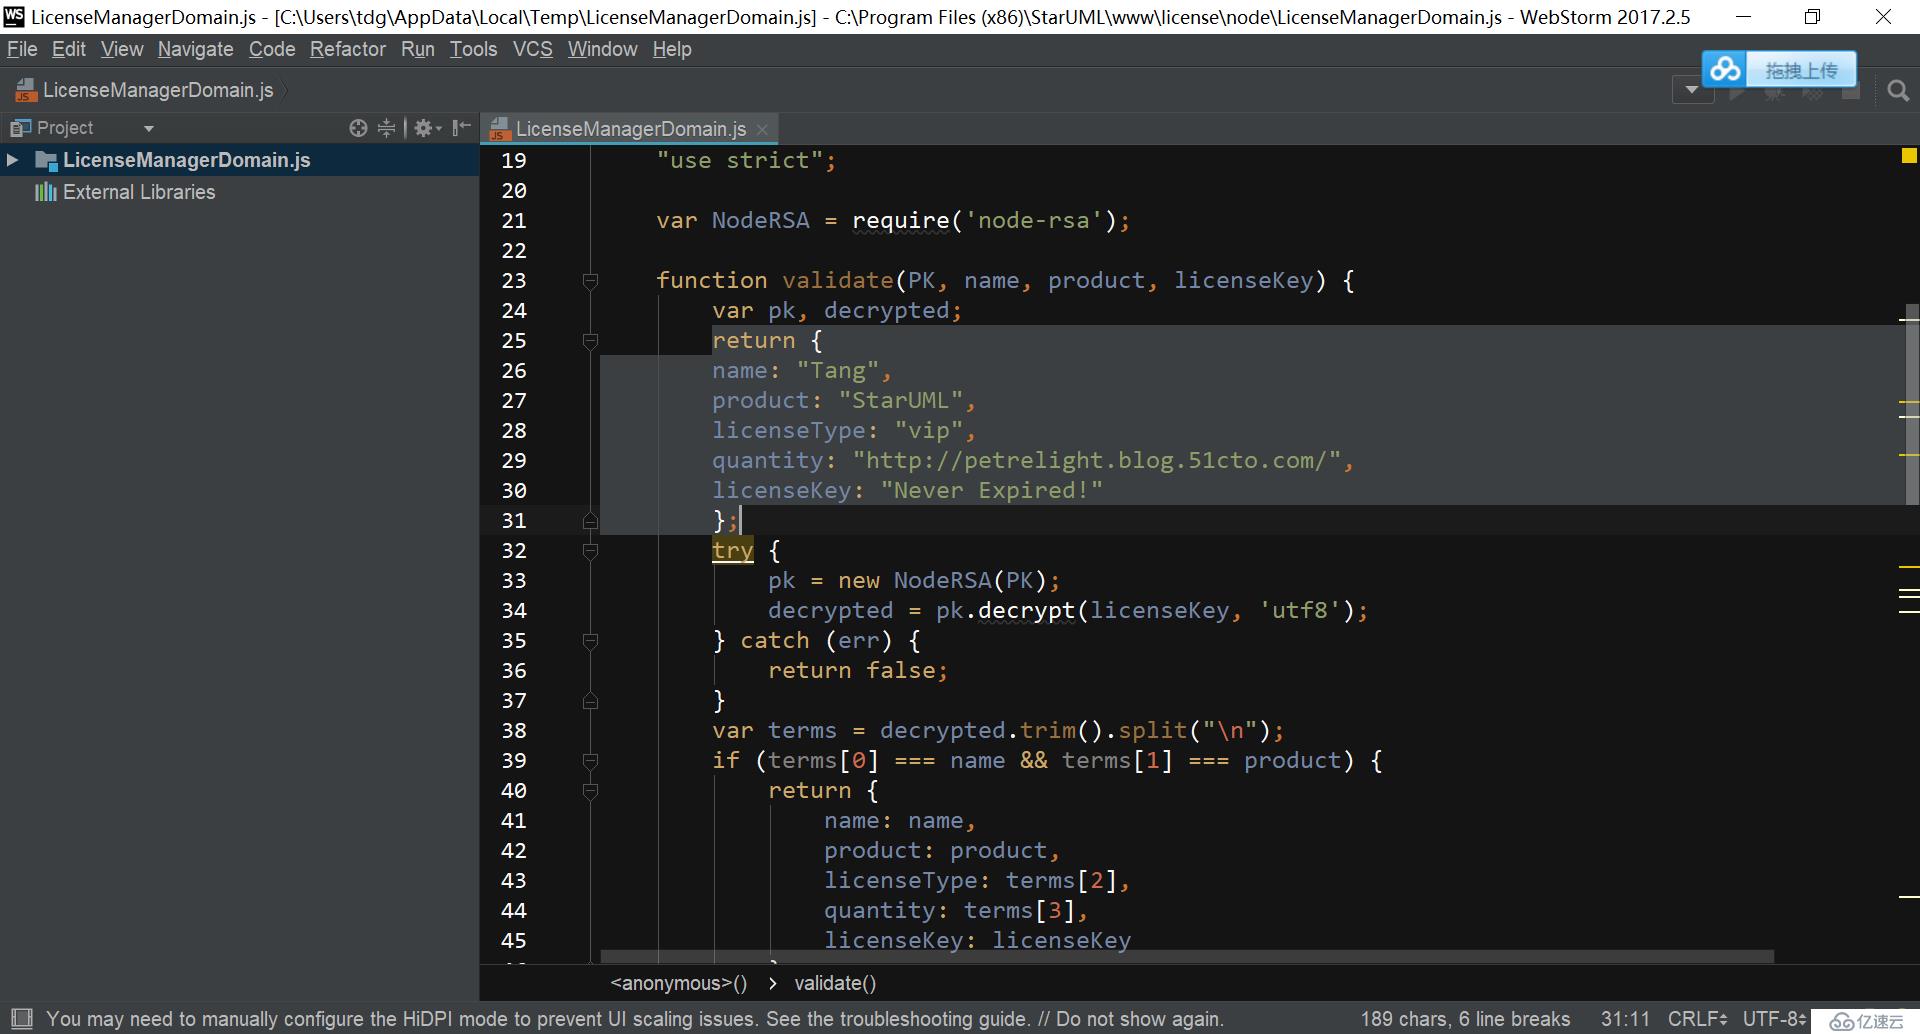This screenshot has width=1920, height=1034.
Task: Collapse the return fold on line 40
Action: click(x=590, y=791)
